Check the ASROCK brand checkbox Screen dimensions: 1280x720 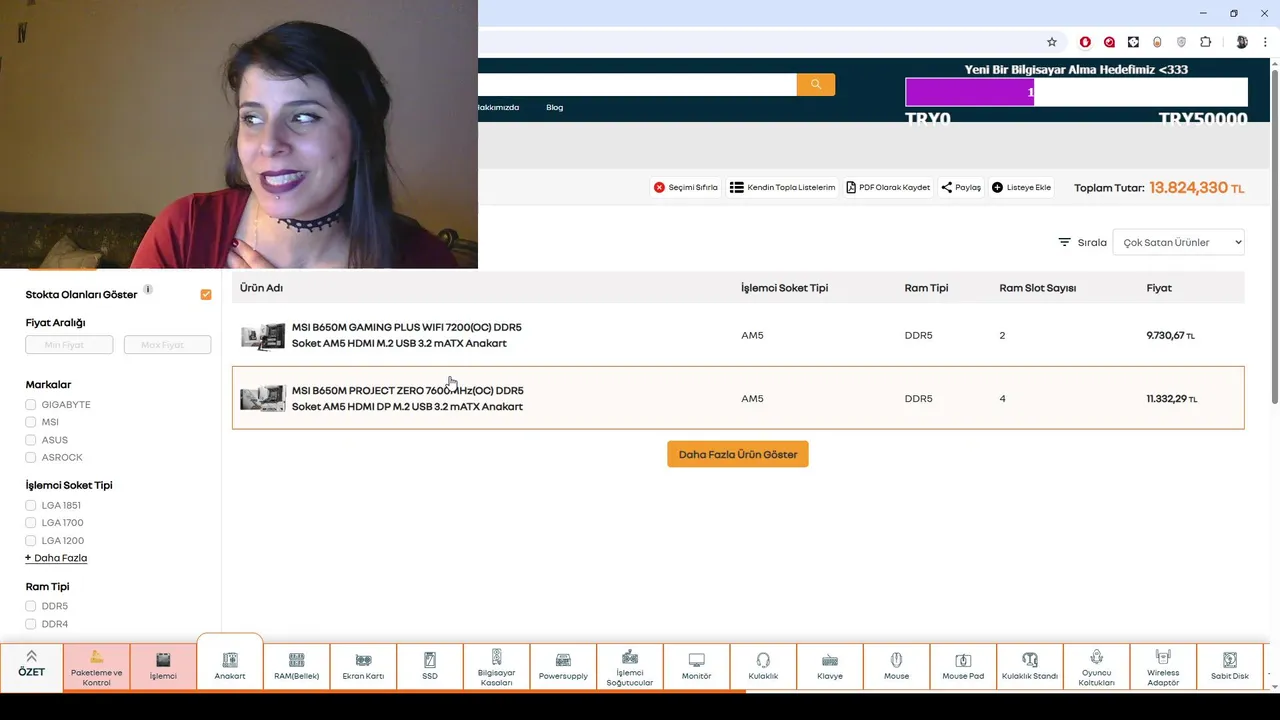31,457
